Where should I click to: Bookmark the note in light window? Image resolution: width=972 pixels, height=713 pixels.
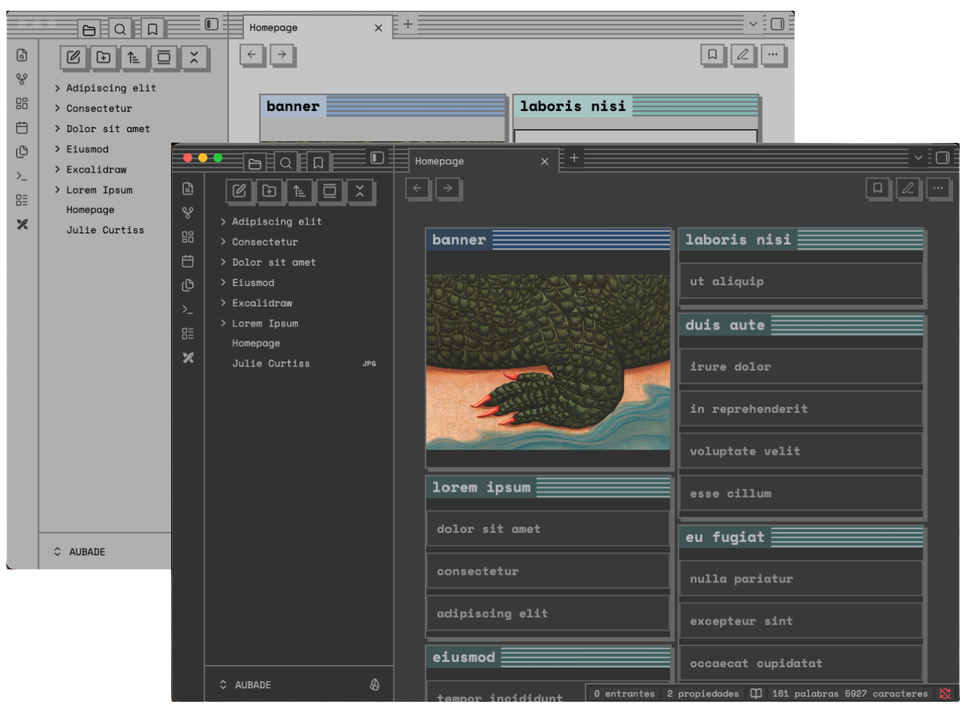pos(712,55)
